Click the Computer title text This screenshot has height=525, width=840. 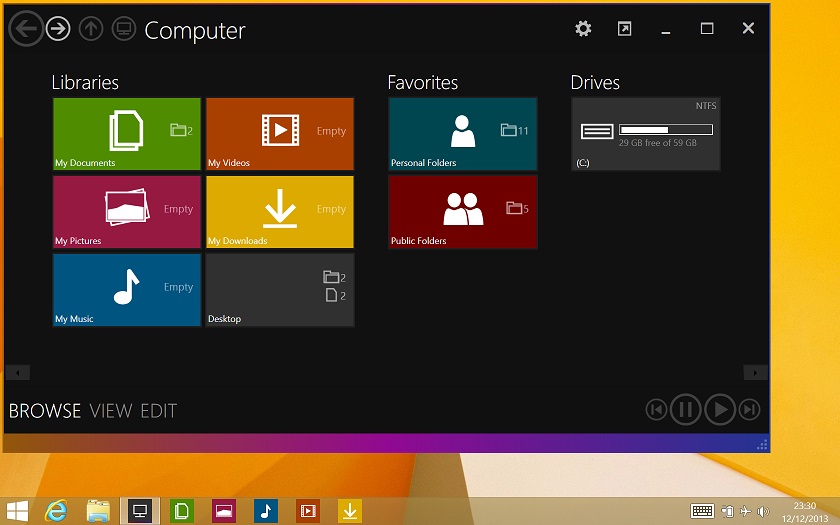pos(194,31)
